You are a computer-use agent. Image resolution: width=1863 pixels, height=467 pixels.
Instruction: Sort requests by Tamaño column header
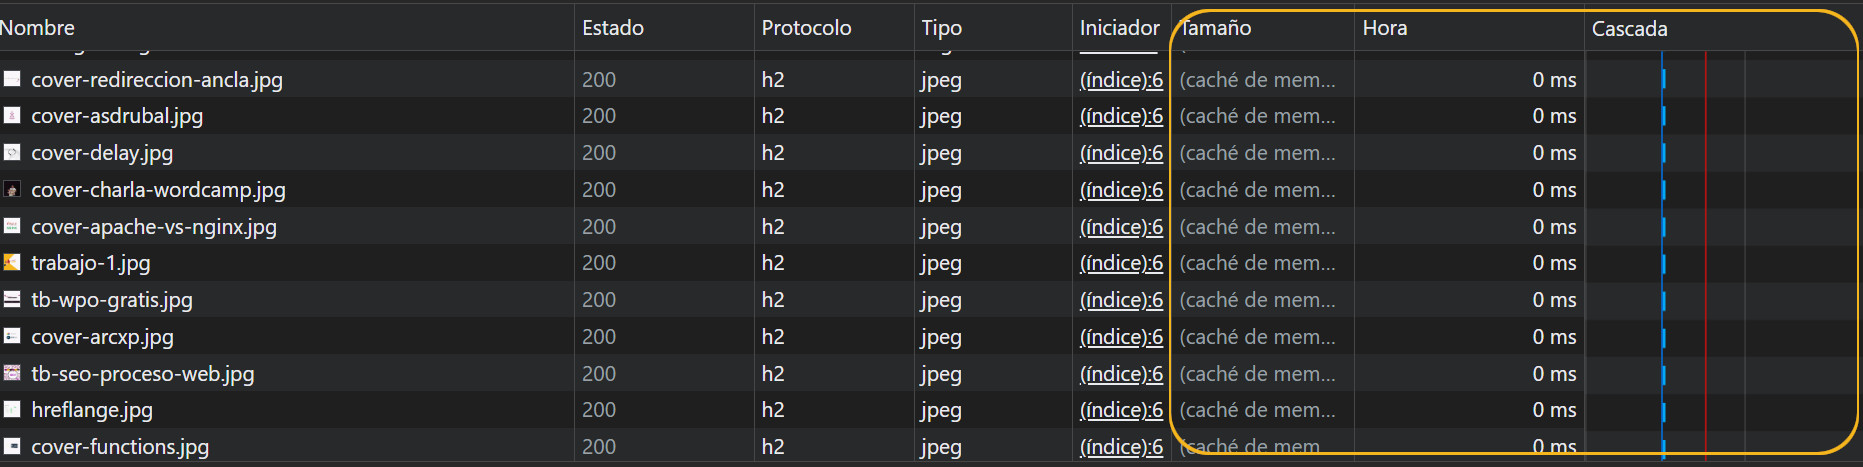click(1216, 28)
